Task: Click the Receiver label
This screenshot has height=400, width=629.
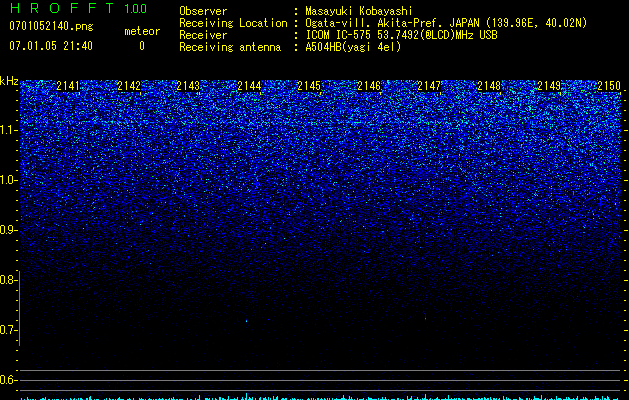Action: pos(203,35)
